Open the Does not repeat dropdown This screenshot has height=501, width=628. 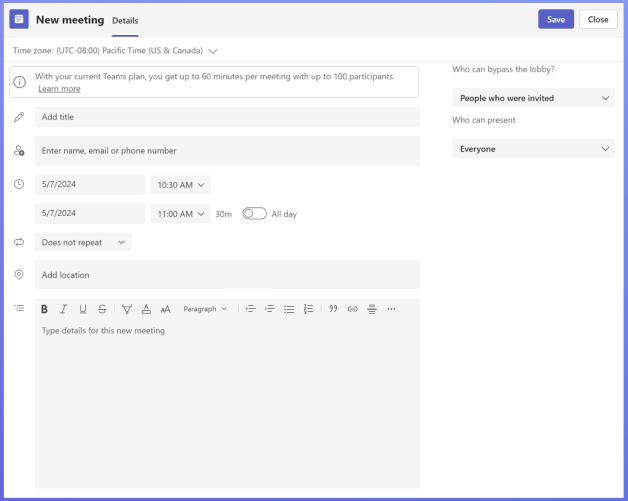click(83, 242)
